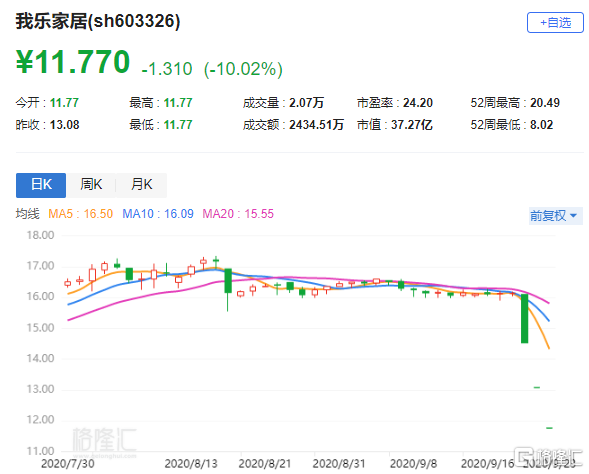Click the 市值 : 37.27亿 market cap value

394,125
